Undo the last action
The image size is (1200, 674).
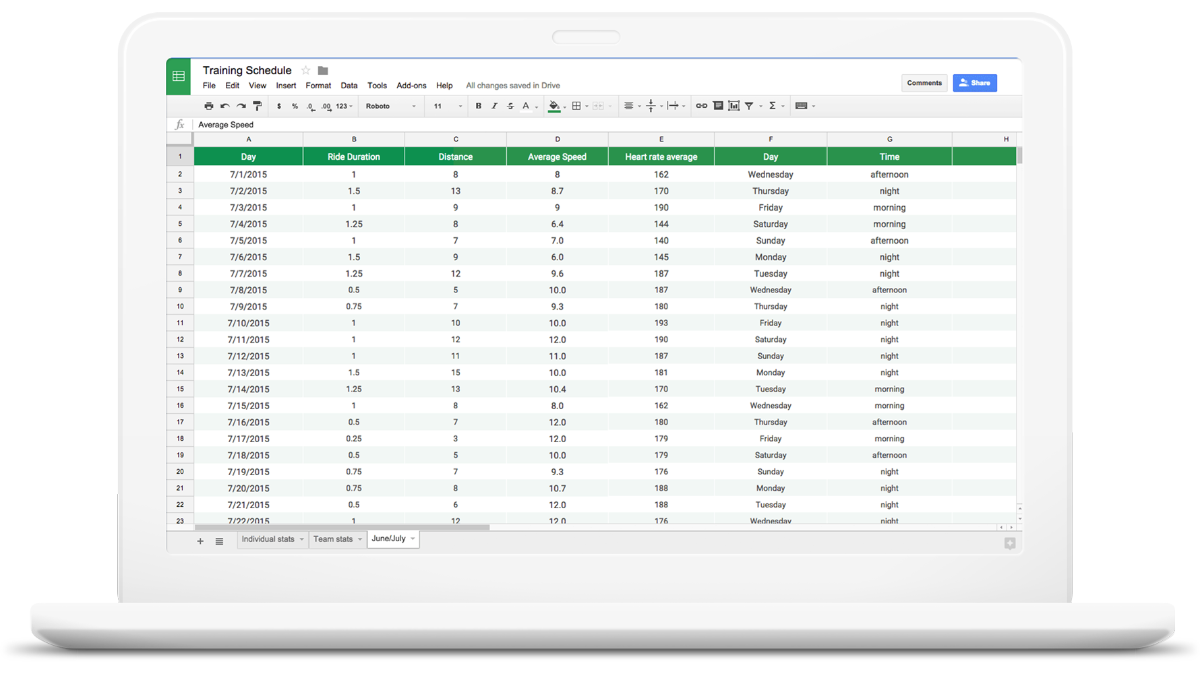point(225,106)
